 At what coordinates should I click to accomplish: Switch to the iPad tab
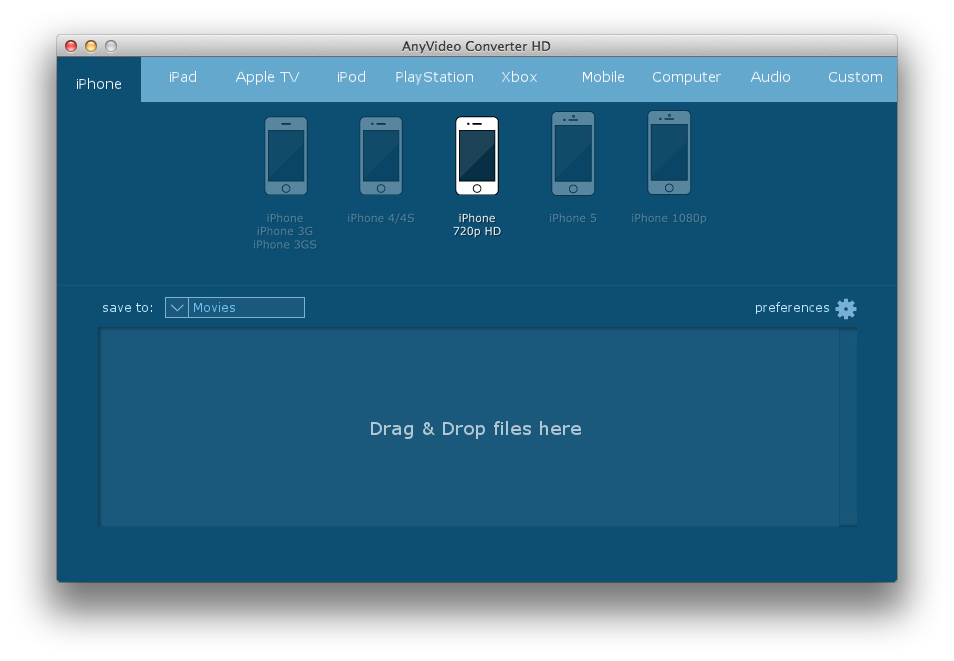(183, 77)
